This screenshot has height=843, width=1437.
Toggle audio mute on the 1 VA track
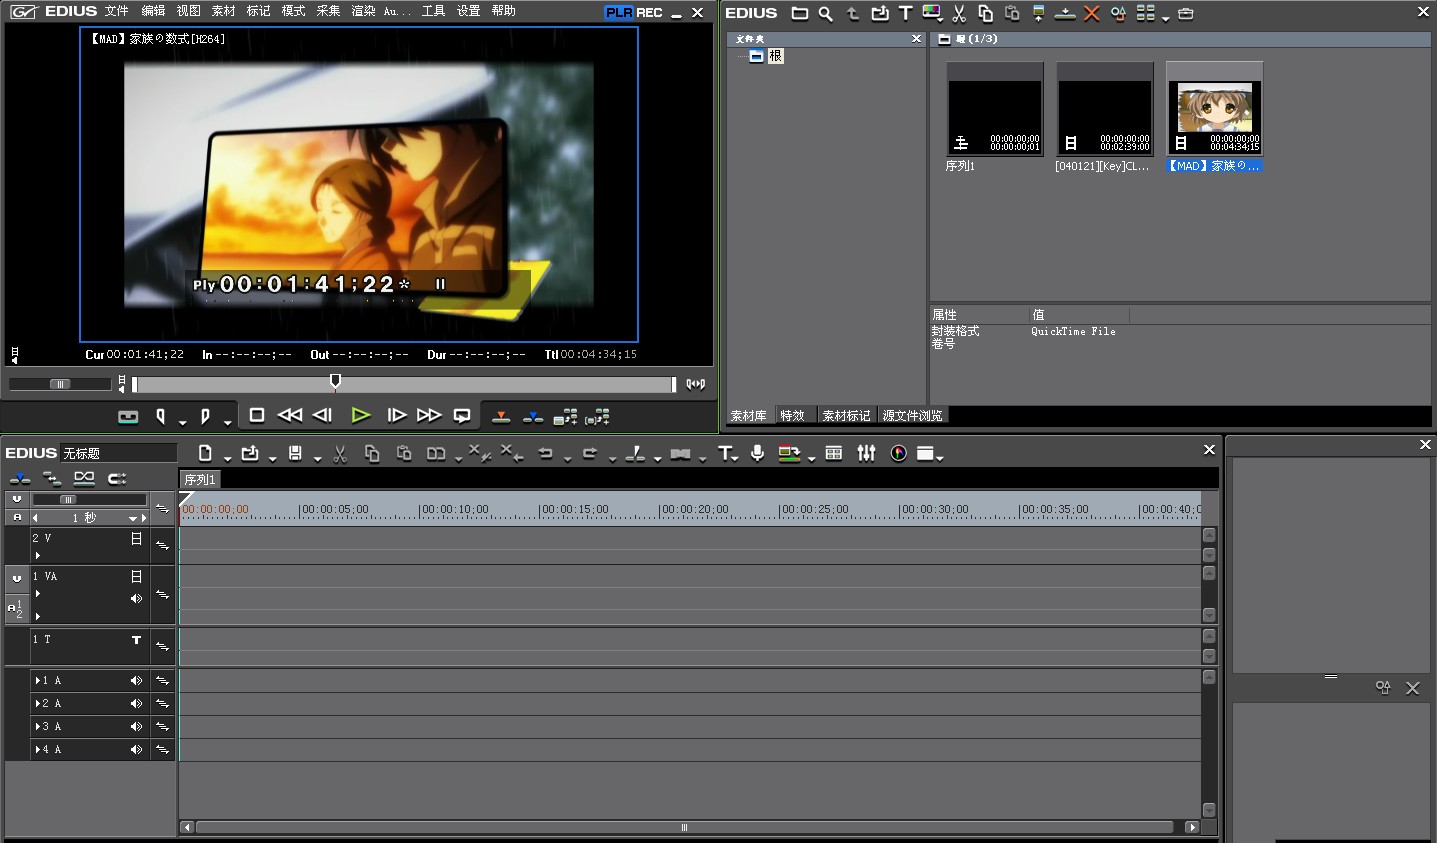136,598
